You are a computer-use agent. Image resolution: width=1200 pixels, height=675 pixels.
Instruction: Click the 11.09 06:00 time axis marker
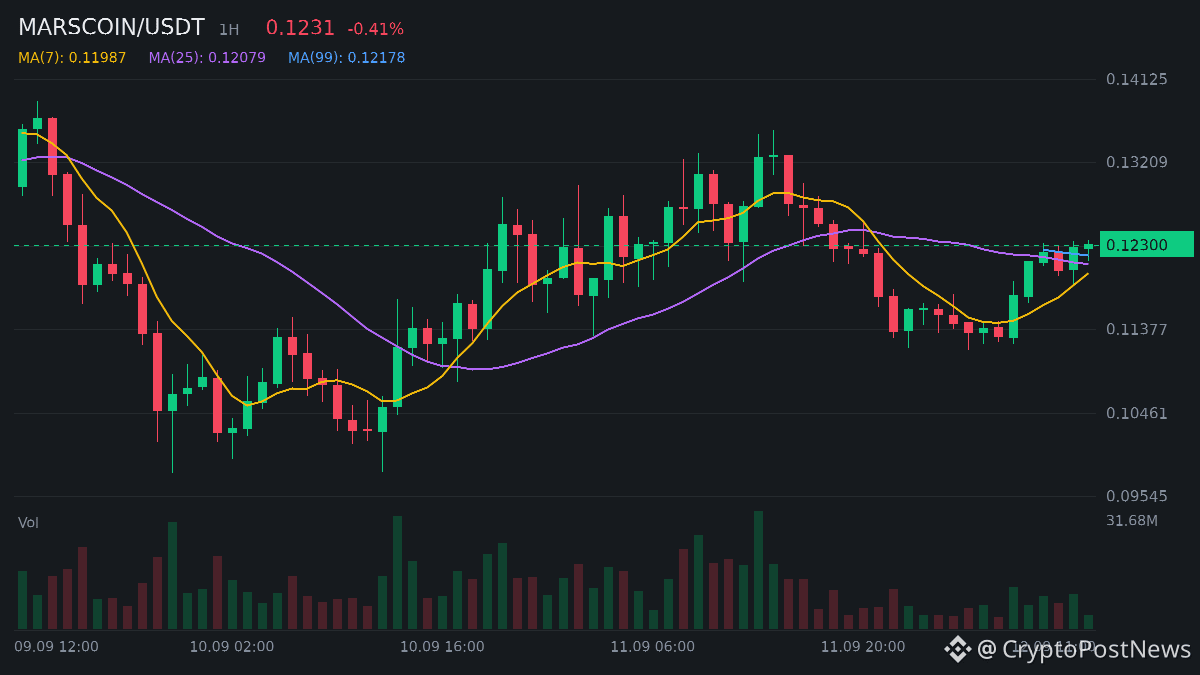652,646
